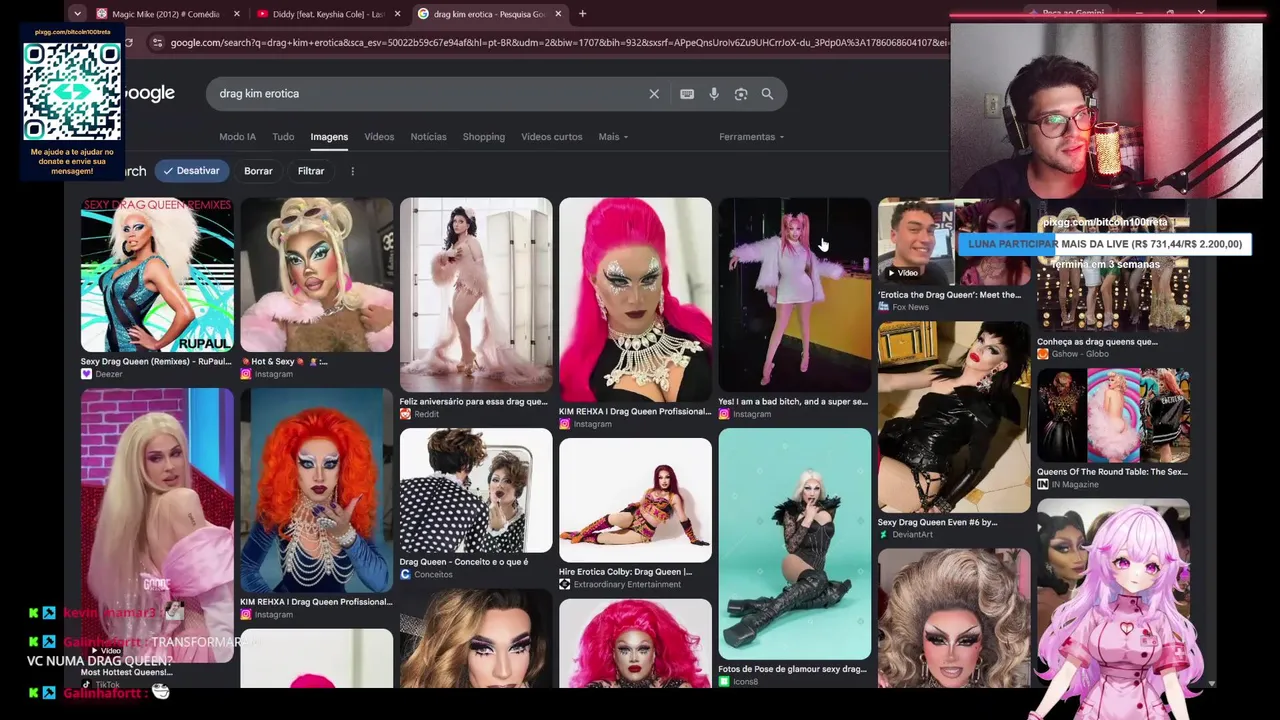Open the Sexy Drag Queen (Remixes) - RuPaul link
The image size is (1280, 720).
(x=156, y=362)
